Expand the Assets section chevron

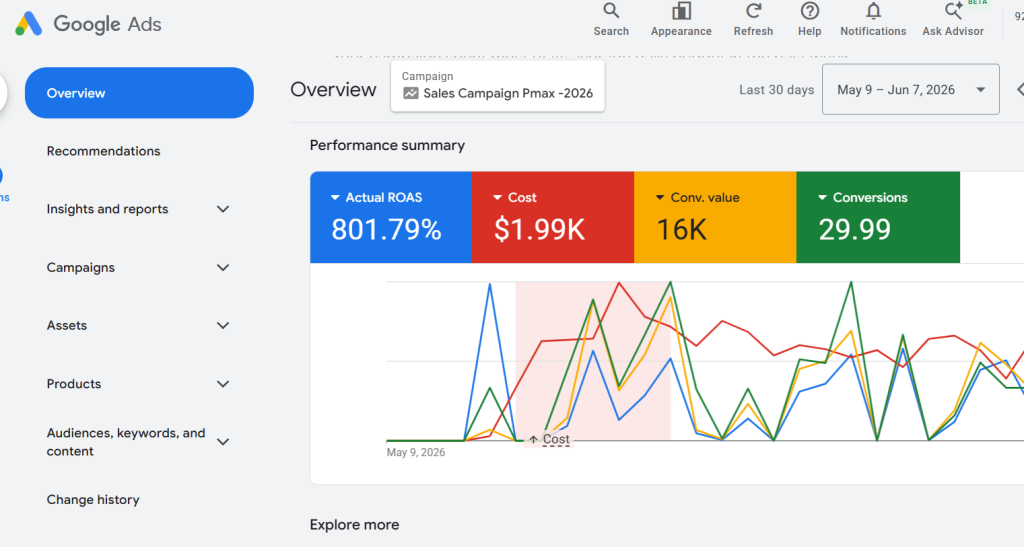[223, 325]
